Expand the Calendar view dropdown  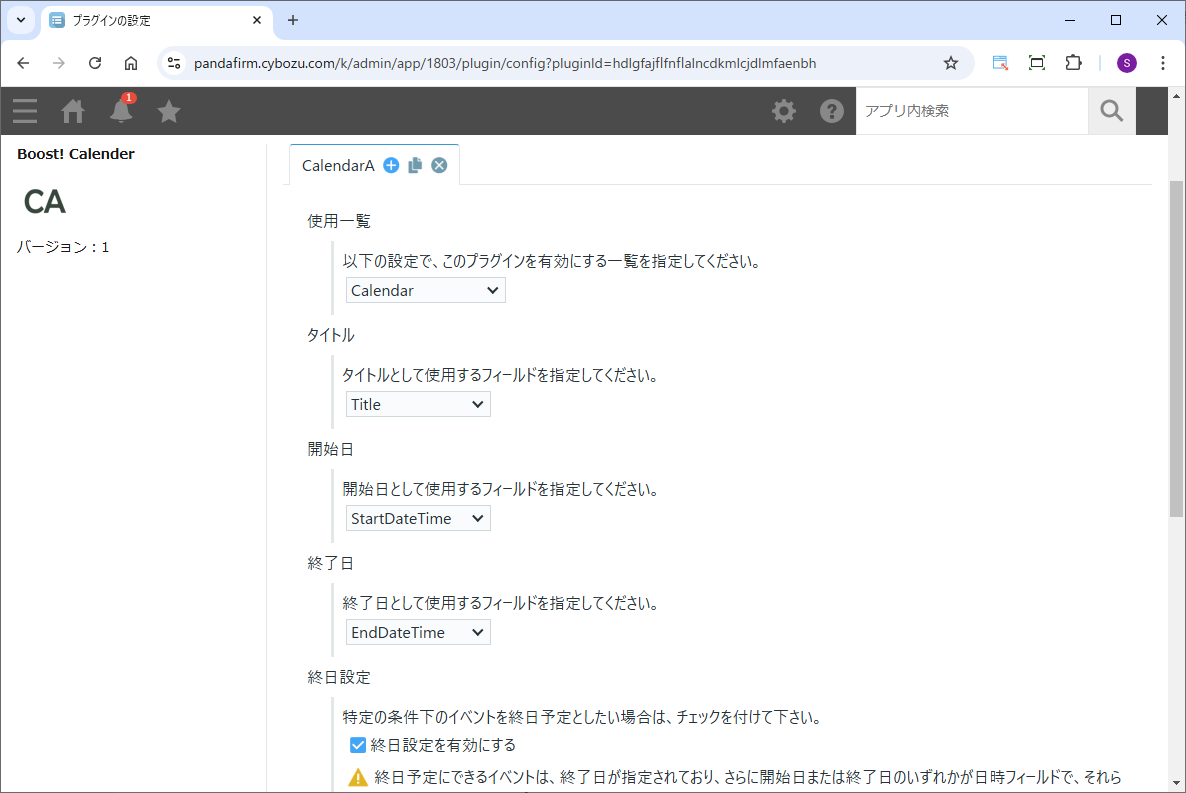(x=426, y=291)
